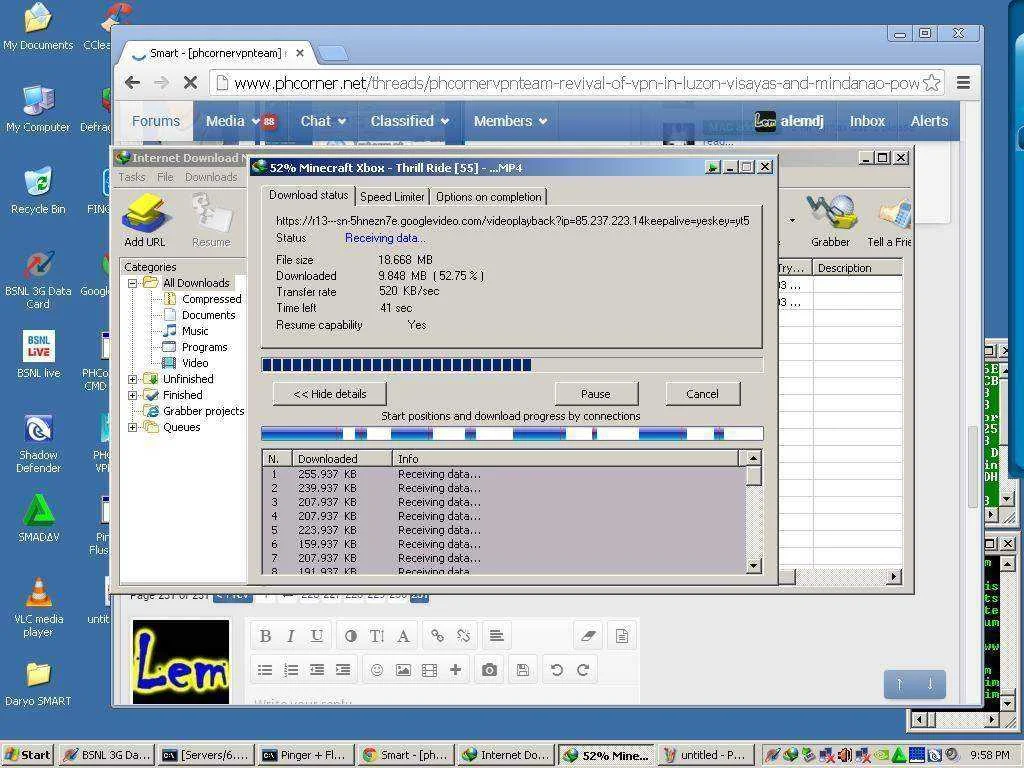Screen dimensions: 1024x768
Task: Click the save draft floppy icon
Action: point(522,669)
